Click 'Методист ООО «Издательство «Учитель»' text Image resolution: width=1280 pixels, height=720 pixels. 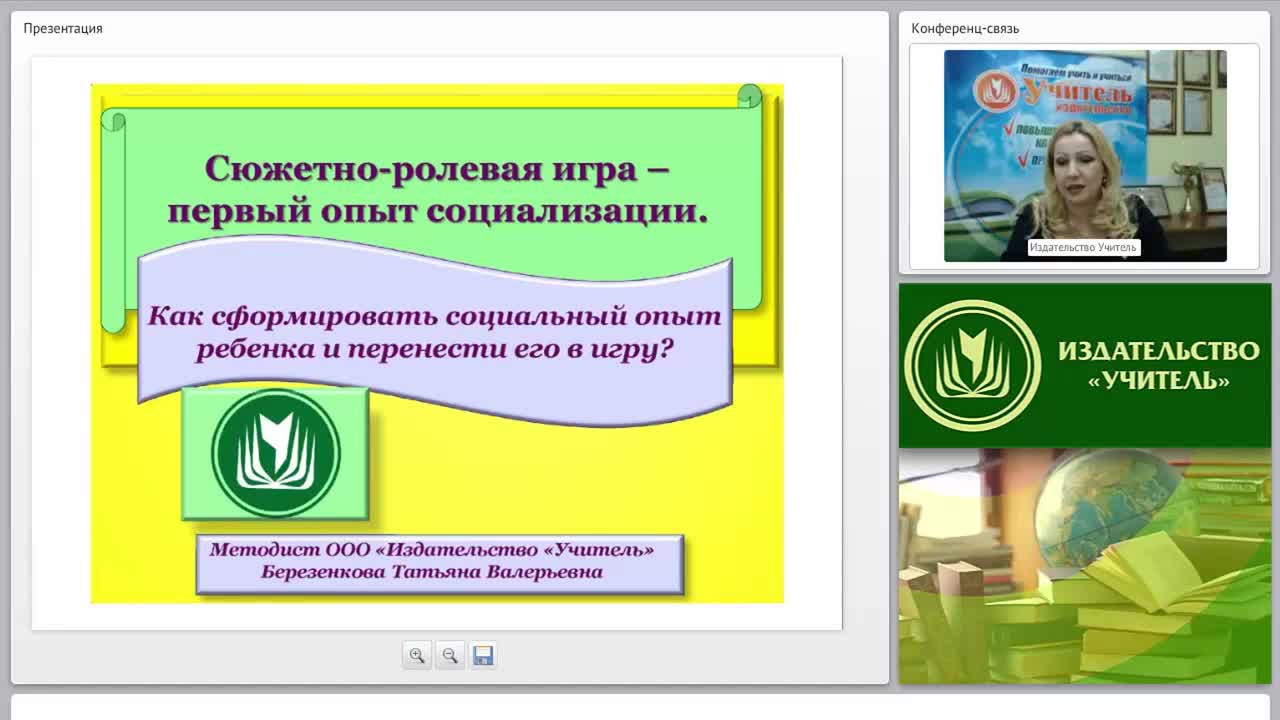431,549
